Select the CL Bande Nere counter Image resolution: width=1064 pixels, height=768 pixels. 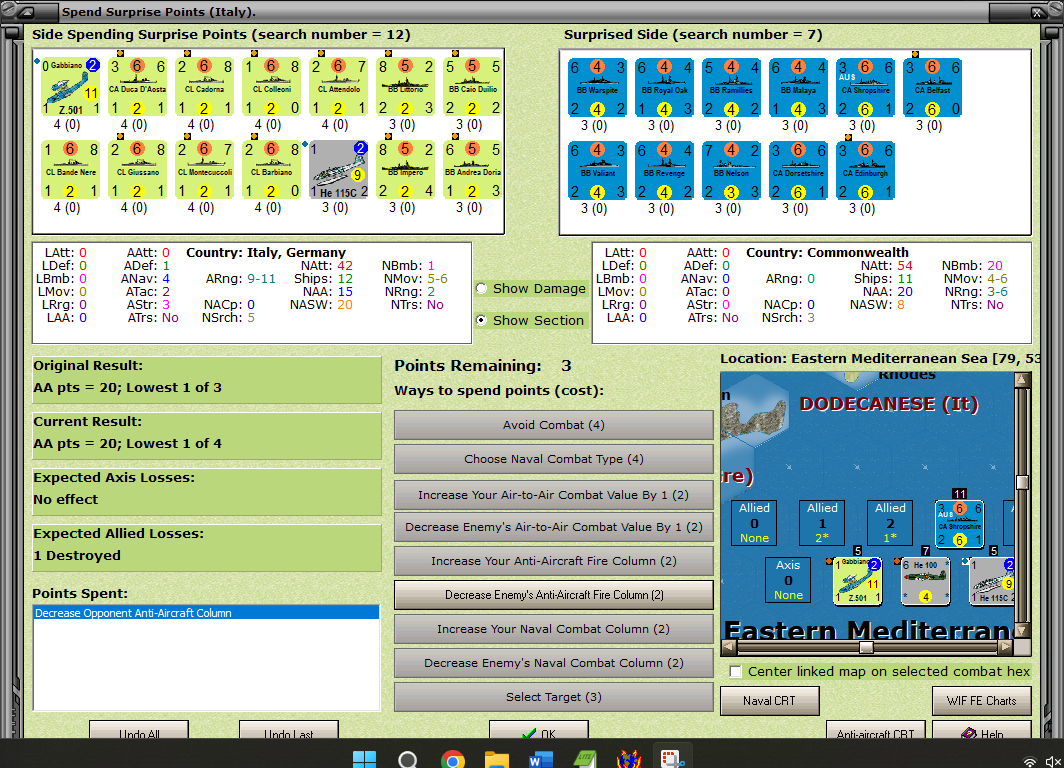click(x=71, y=170)
